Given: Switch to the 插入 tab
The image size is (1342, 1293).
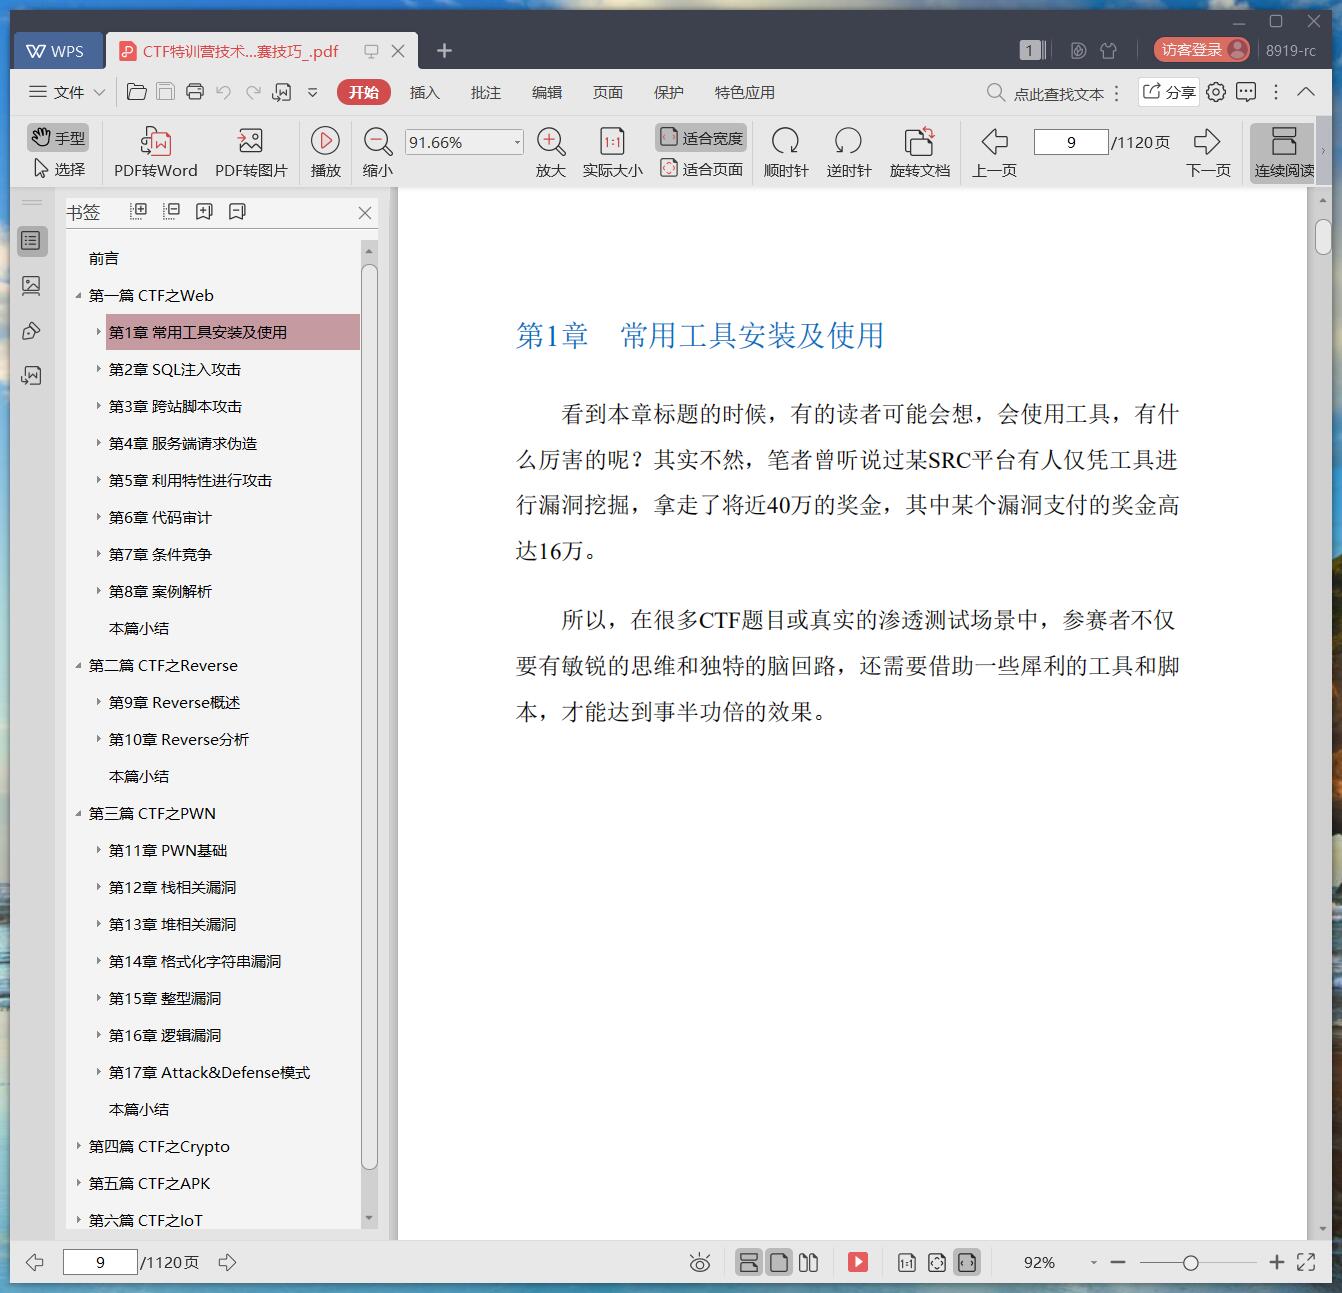Looking at the screenshot, I should point(424,92).
